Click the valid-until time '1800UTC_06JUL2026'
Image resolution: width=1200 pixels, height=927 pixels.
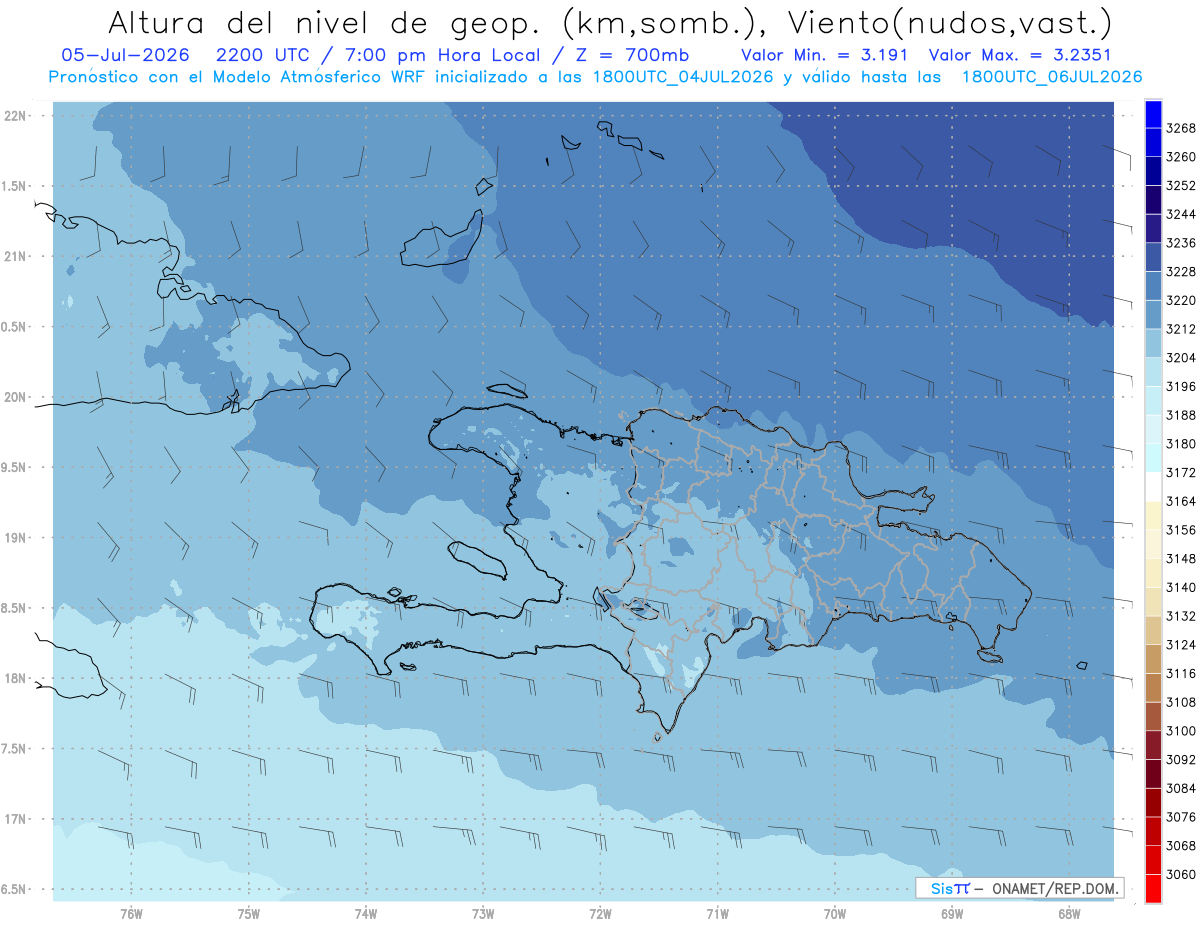(x=1052, y=77)
